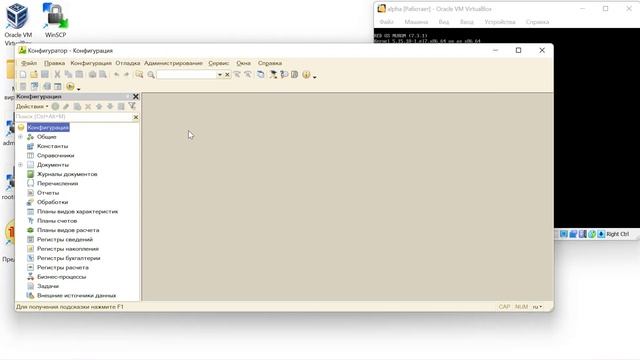Open the Конфигурация menu

91,63
